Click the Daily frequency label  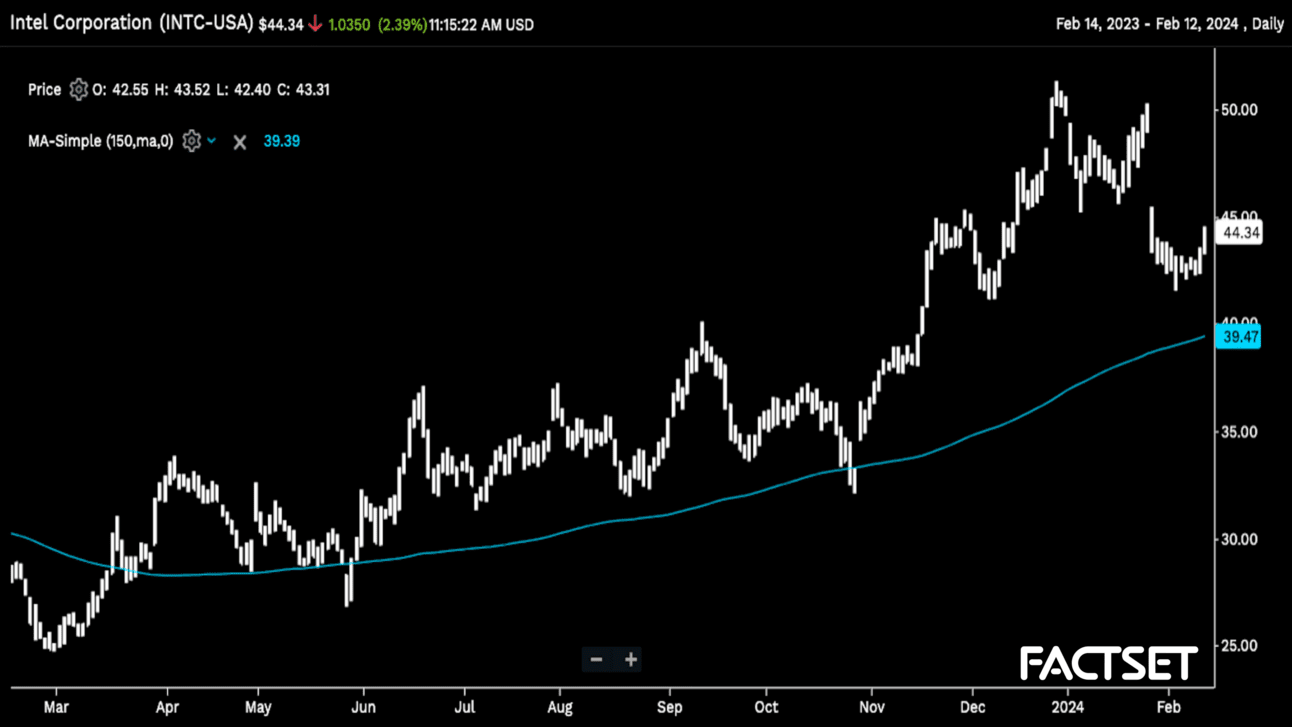pyautogui.click(x=1266, y=24)
